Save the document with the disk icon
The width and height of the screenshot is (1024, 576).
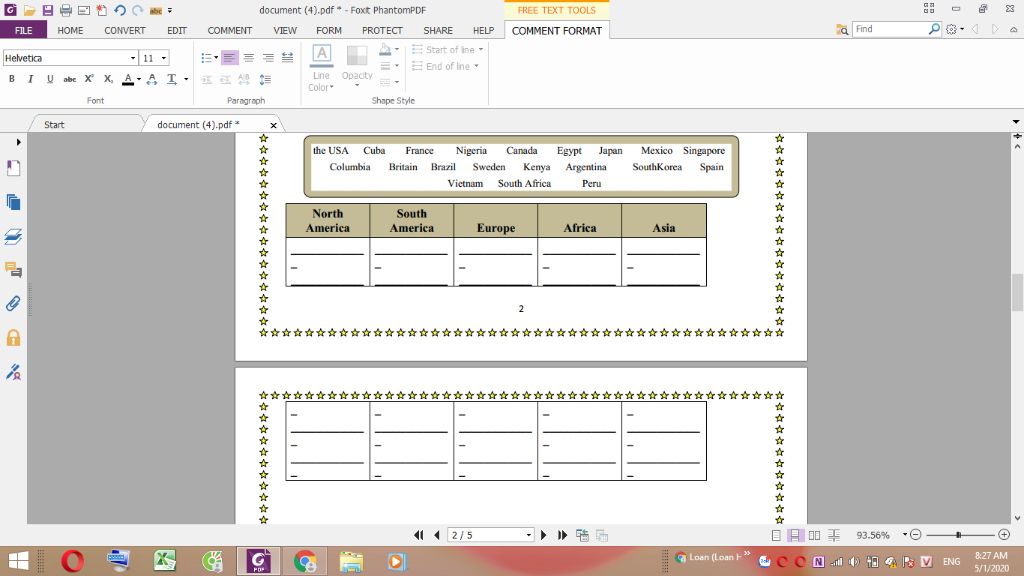pyautogui.click(x=48, y=10)
